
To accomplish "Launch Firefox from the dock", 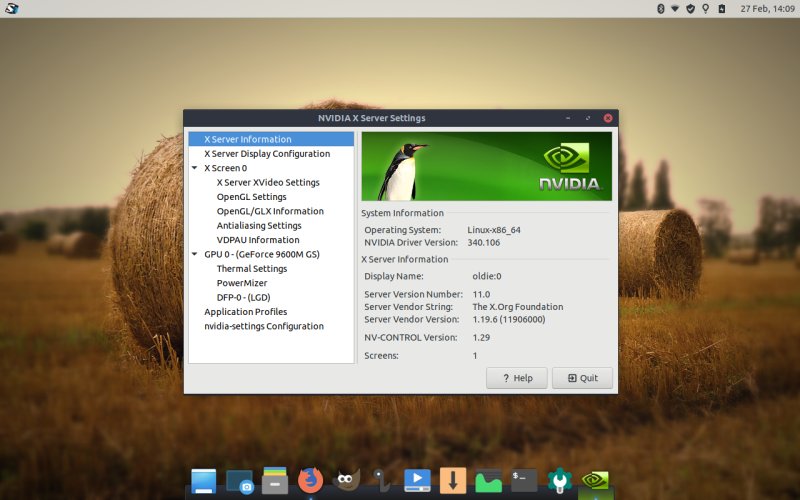I will pos(310,481).
